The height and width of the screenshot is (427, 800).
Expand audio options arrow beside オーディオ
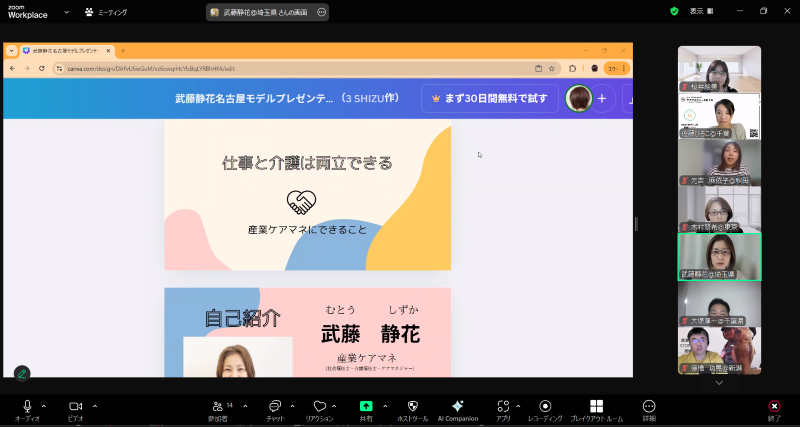pyautogui.click(x=43, y=406)
